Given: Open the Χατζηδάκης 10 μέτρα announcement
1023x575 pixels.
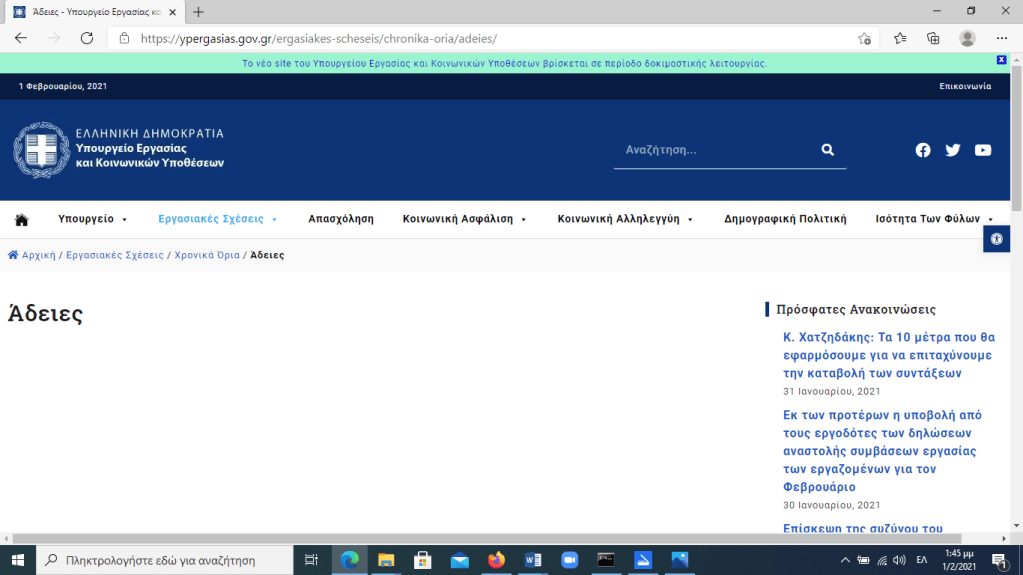Looking at the screenshot, I should pyautogui.click(x=888, y=355).
